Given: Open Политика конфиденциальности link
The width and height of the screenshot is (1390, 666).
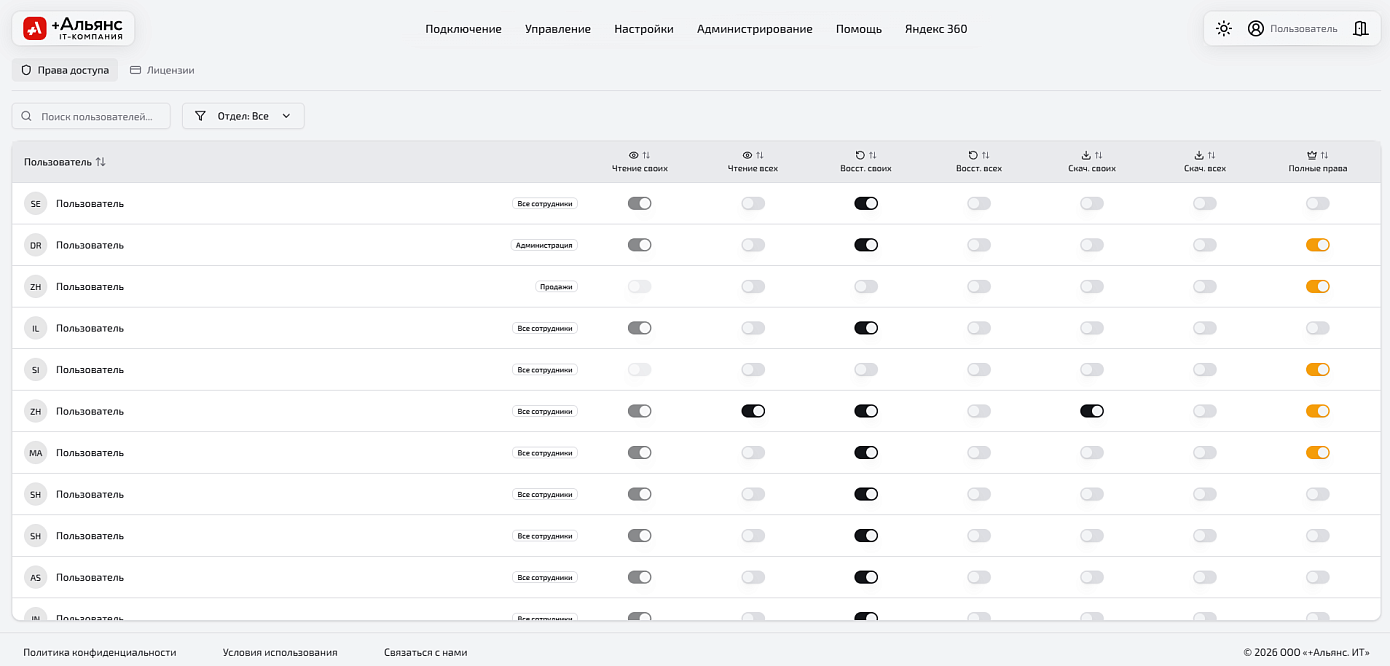Looking at the screenshot, I should click(100, 652).
